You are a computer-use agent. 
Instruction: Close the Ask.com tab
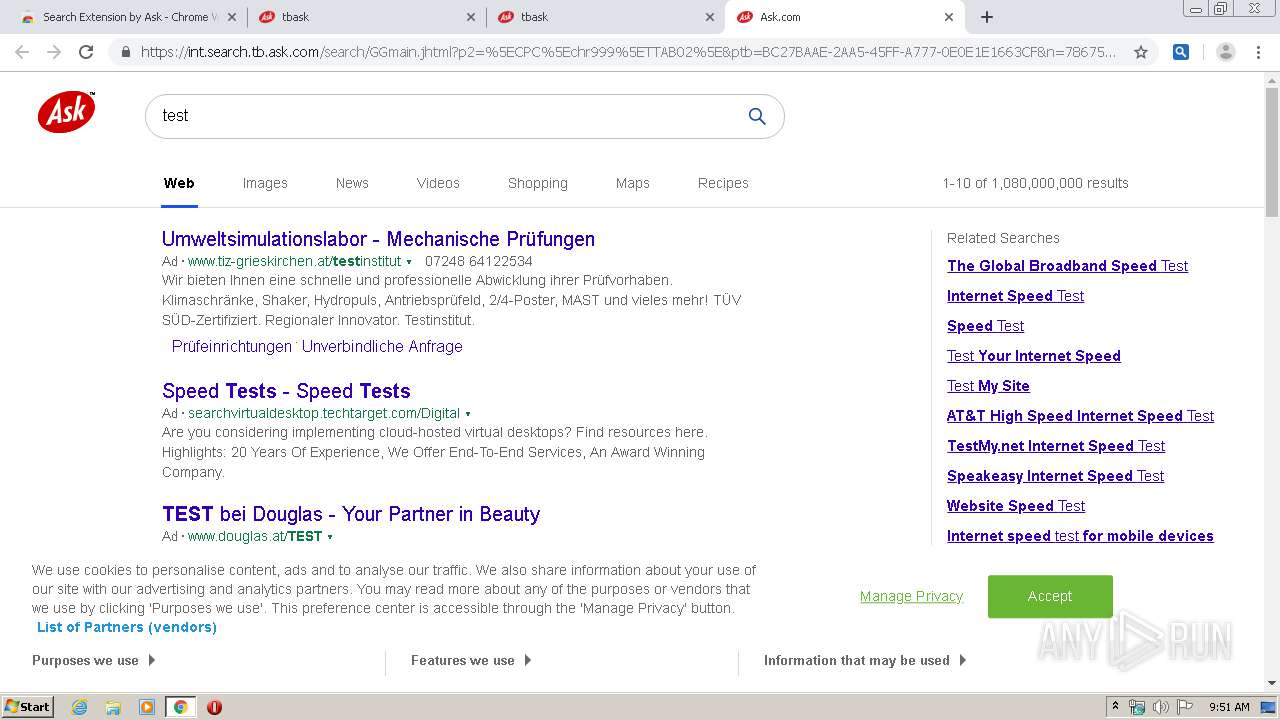949,17
